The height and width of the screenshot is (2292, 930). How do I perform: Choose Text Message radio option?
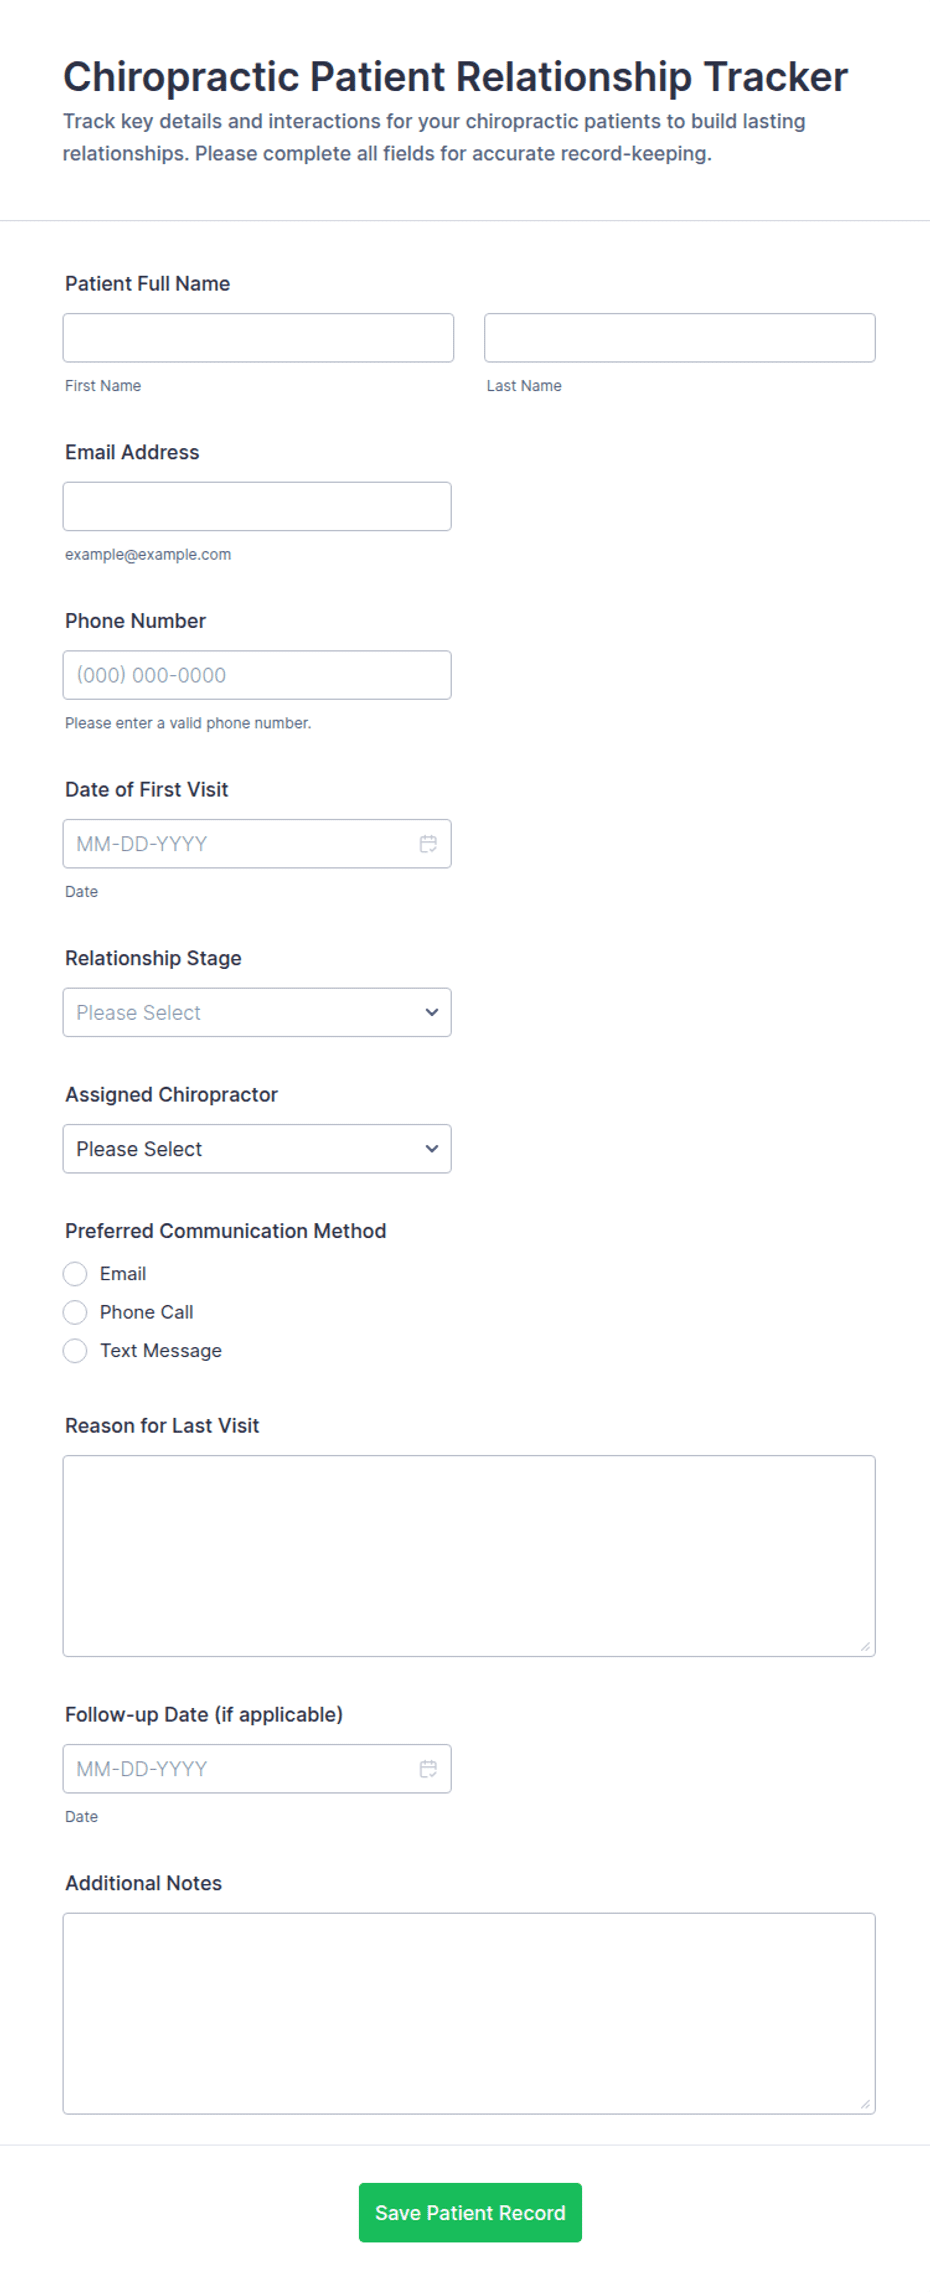[x=75, y=1351]
